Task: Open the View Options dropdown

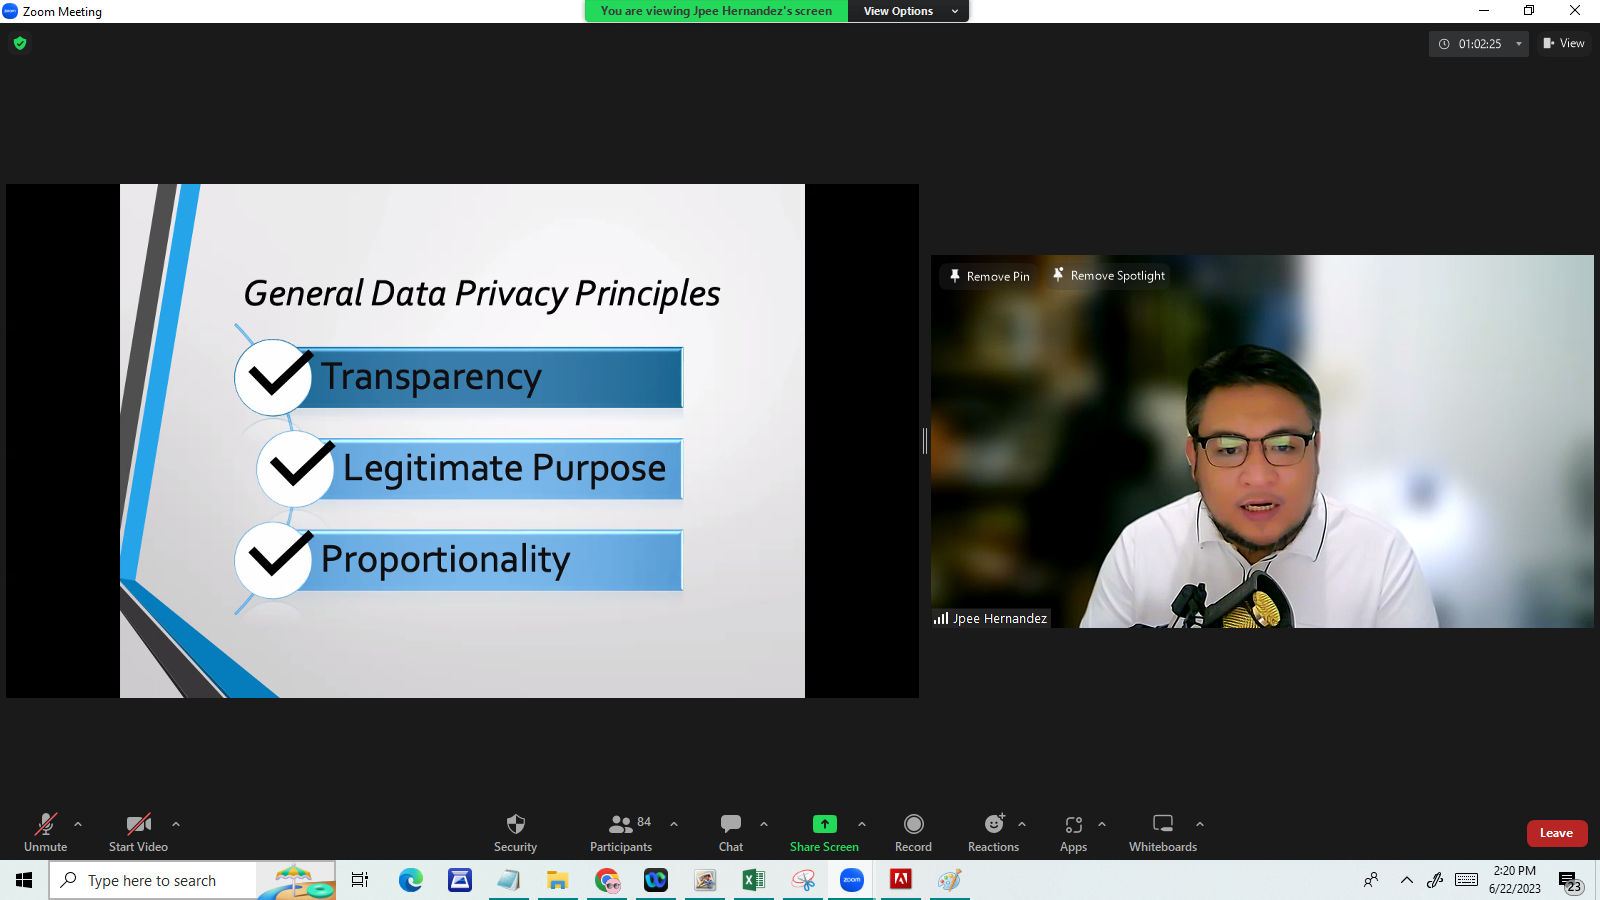Action: coord(909,11)
